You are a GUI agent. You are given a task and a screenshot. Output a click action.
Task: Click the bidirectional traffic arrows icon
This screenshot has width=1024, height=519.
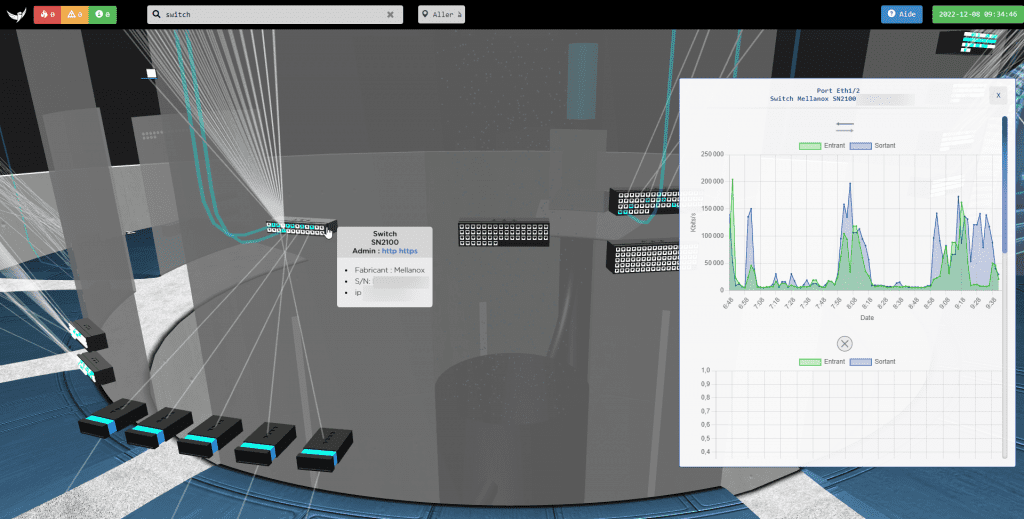click(x=844, y=127)
